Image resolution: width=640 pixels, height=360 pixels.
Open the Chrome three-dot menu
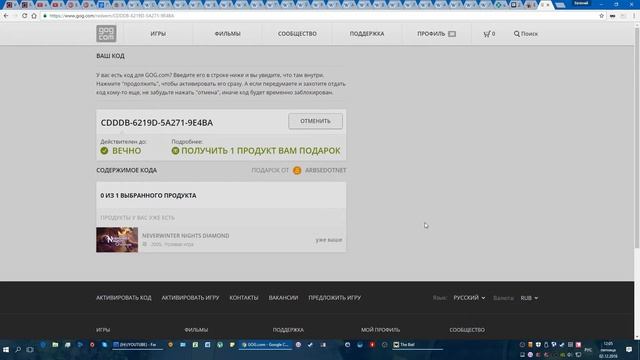click(634, 16)
